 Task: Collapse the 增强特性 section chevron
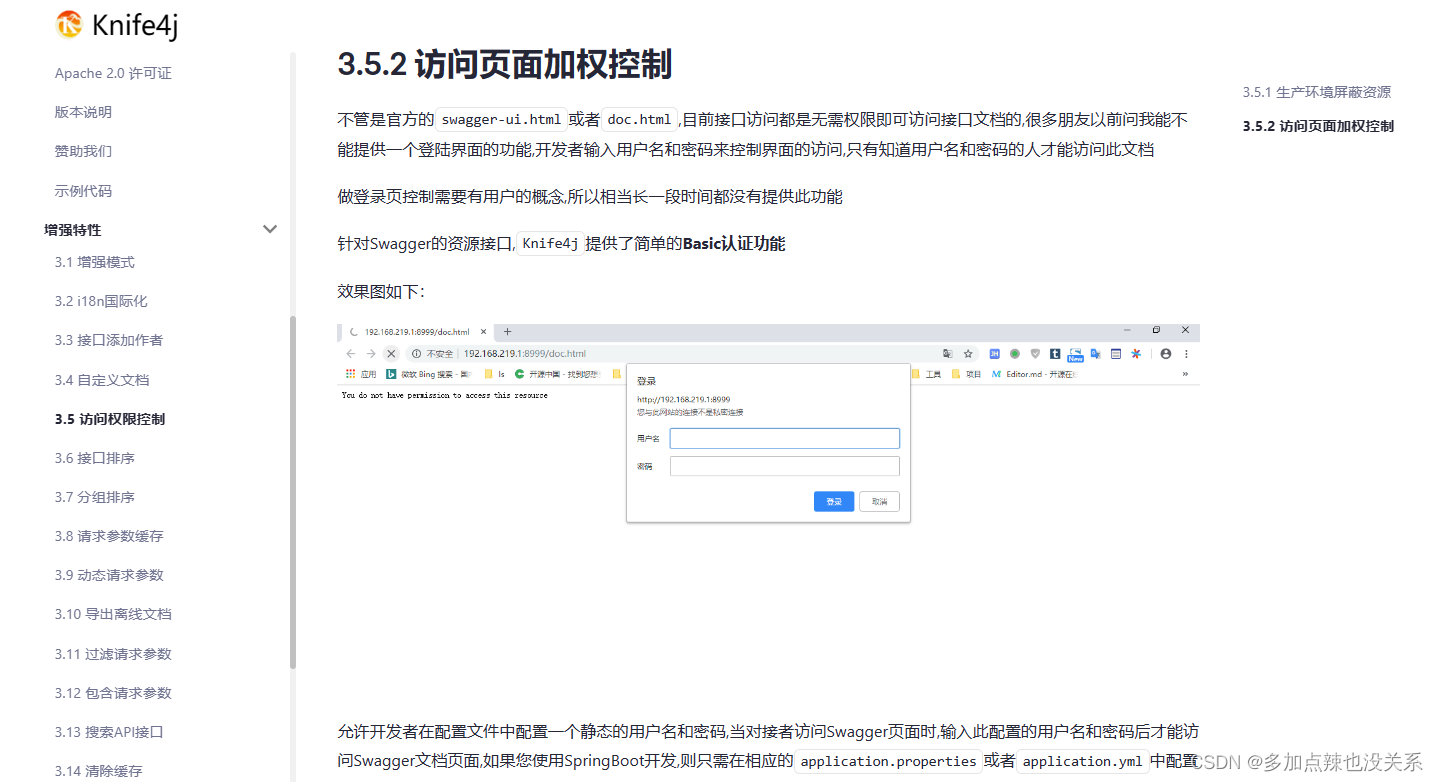pos(269,229)
